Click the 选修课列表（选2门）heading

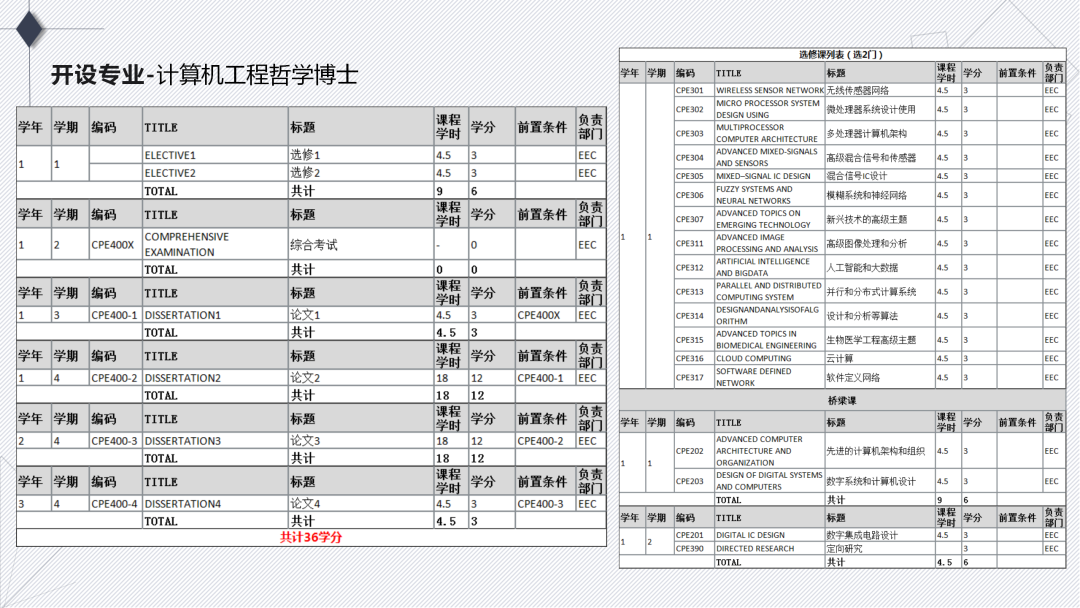(840, 54)
